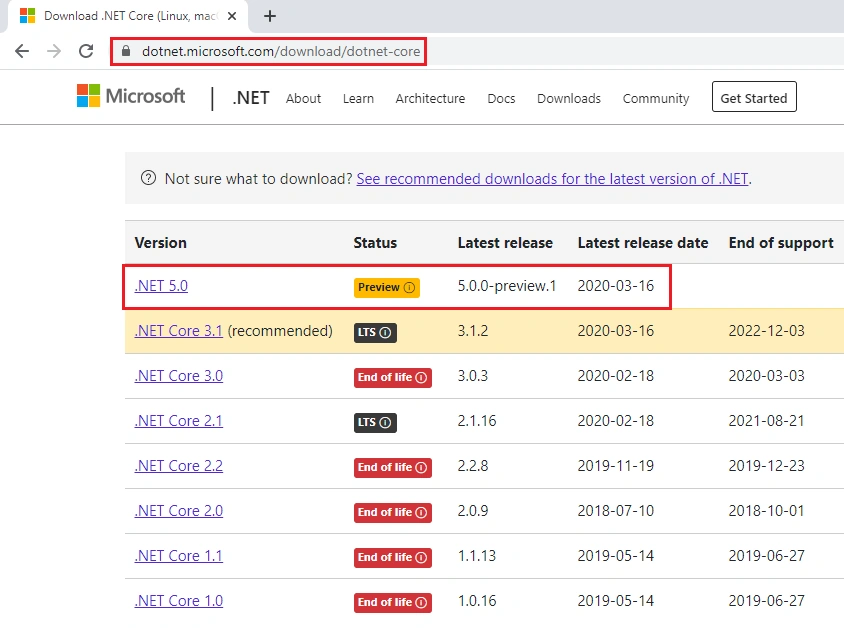The image size is (844, 628).
Task: Select the 2022-12-03 end of support date
Action: [766, 330]
